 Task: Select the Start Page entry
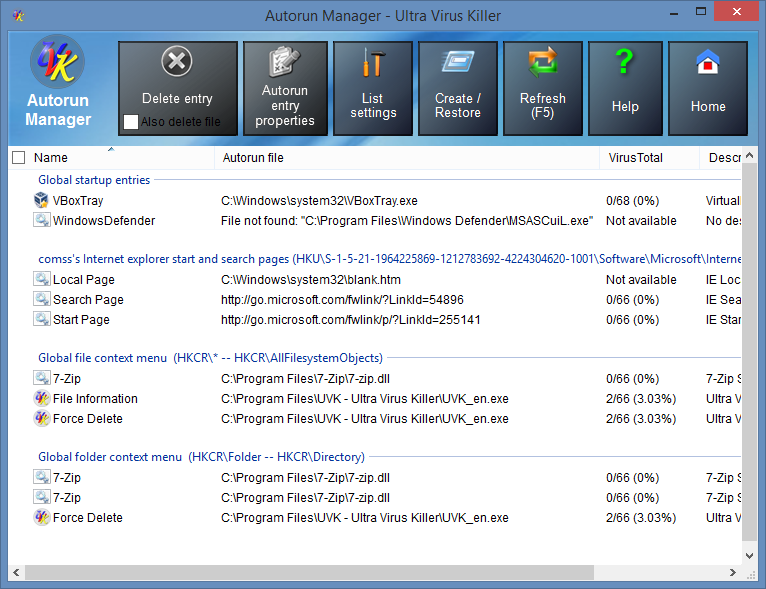(x=81, y=320)
